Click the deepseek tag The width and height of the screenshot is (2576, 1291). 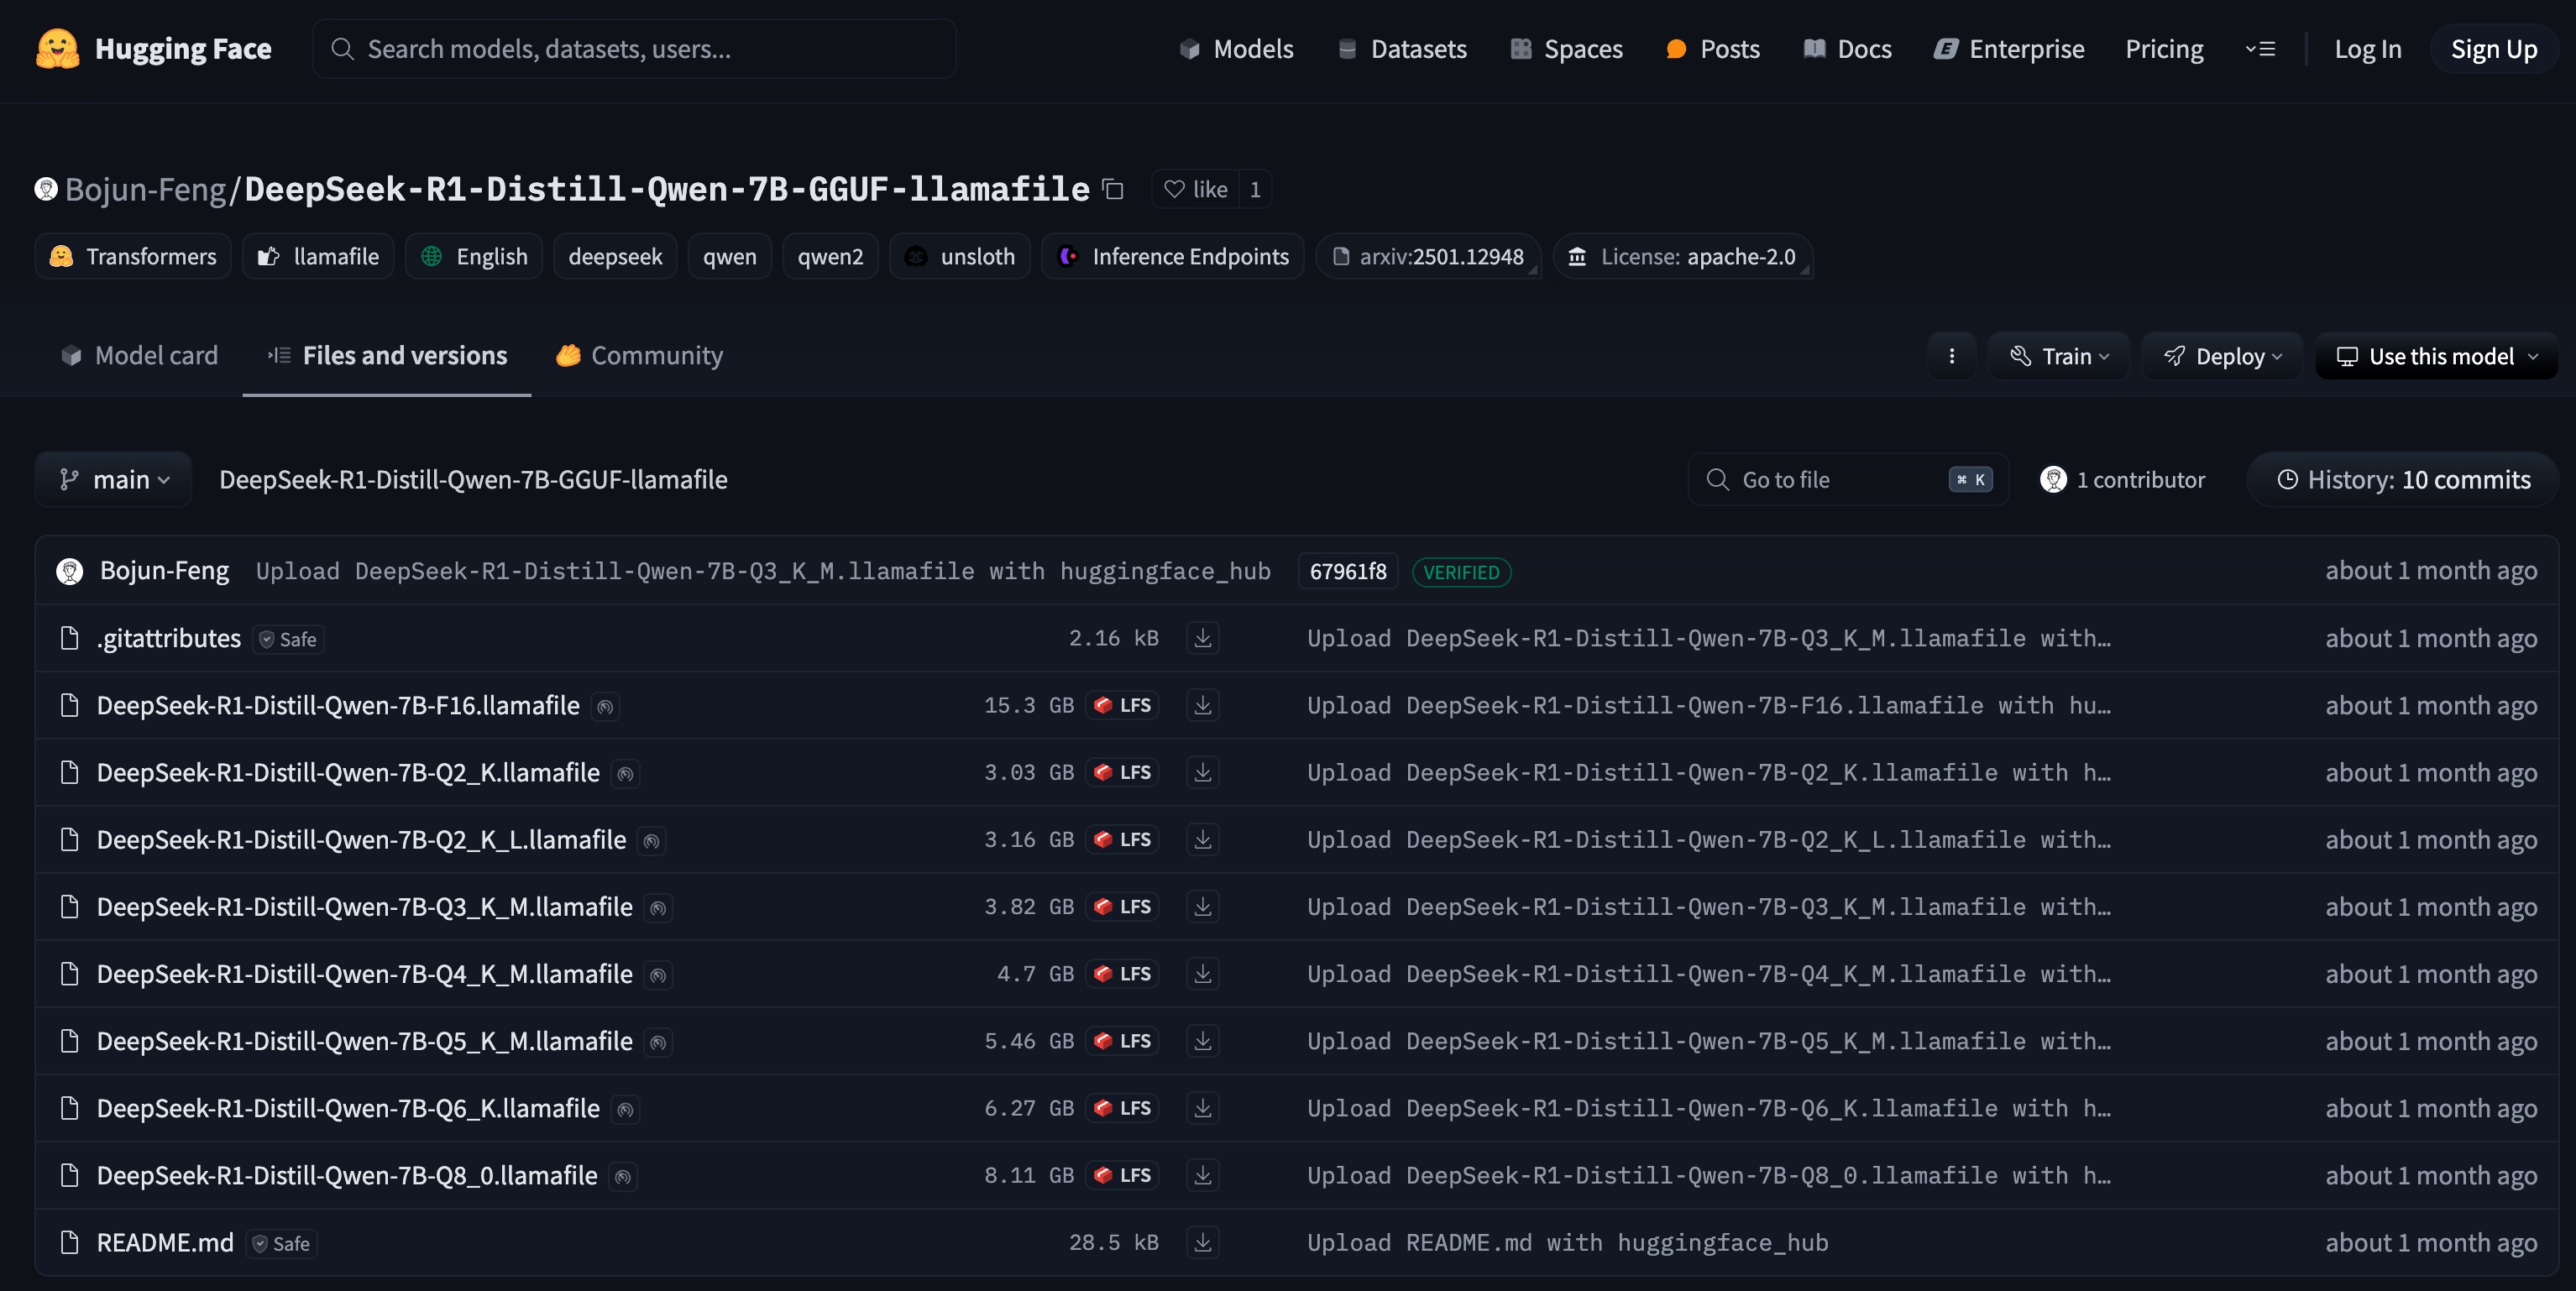click(x=615, y=256)
